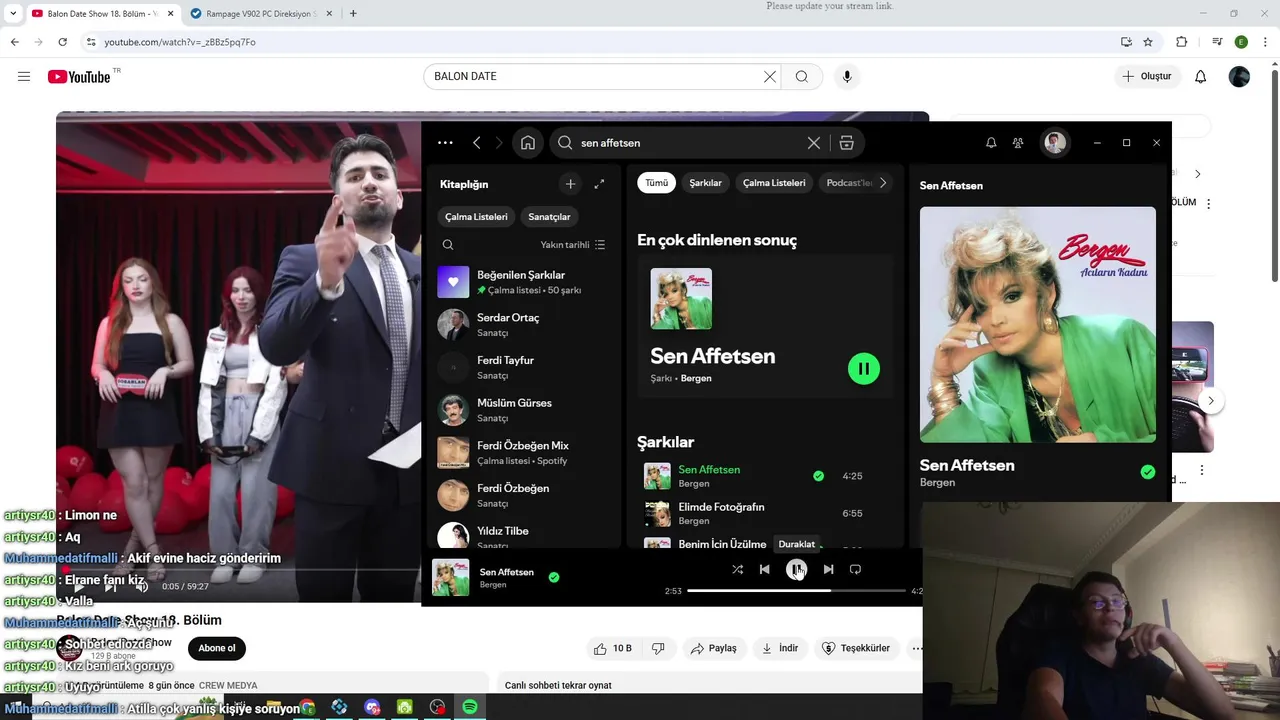The width and height of the screenshot is (1280, 720).
Task: Go to YouTube home via logo
Action: tap(80, 76)
